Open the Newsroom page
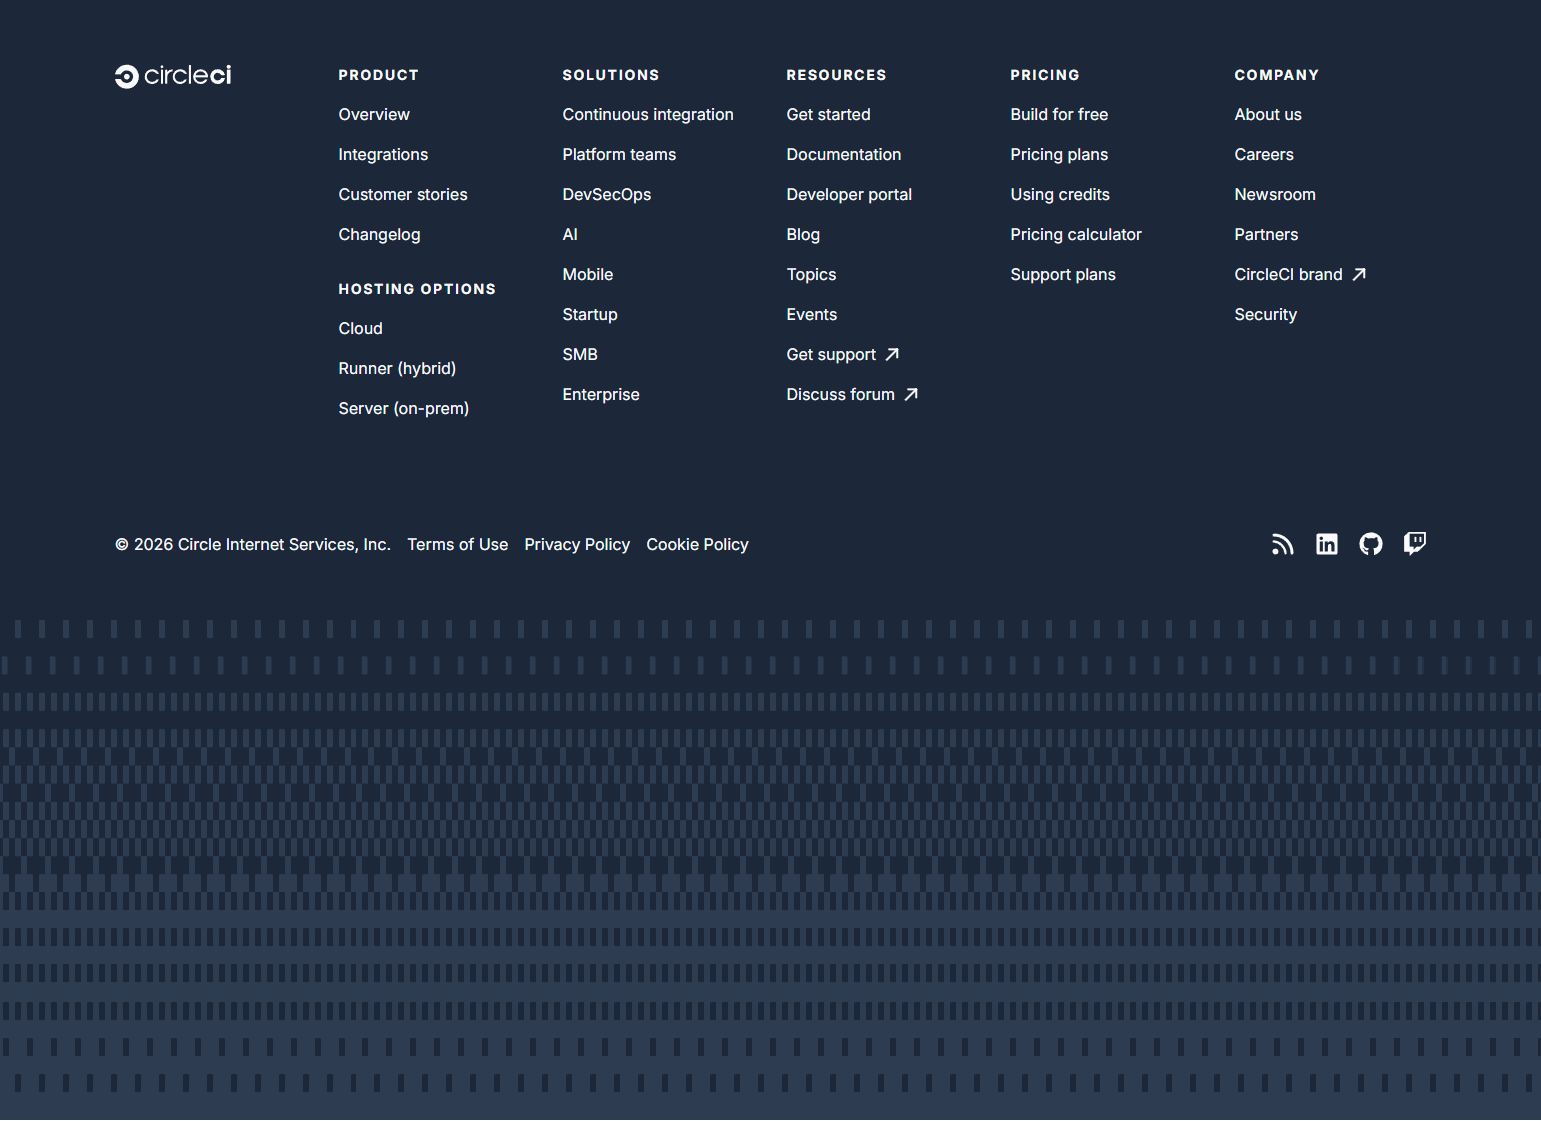 (1275, 194)
